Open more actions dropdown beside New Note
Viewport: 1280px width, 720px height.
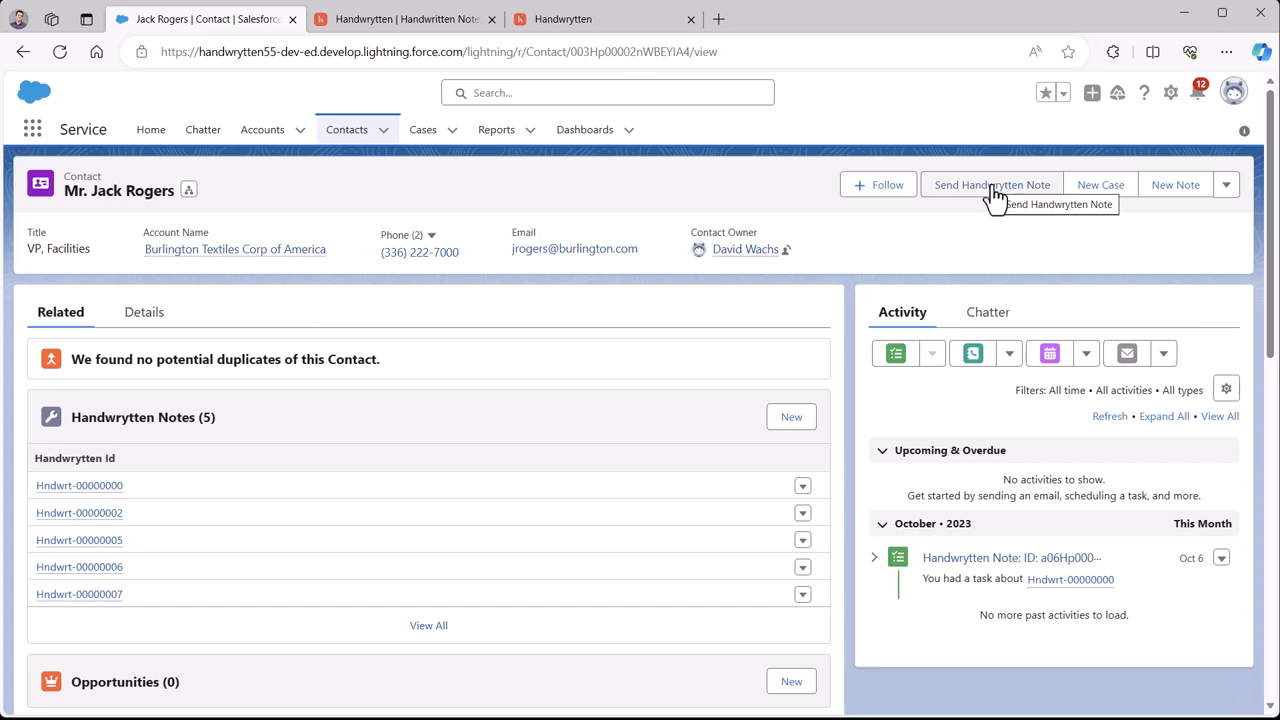click(x=1226, y=185)
